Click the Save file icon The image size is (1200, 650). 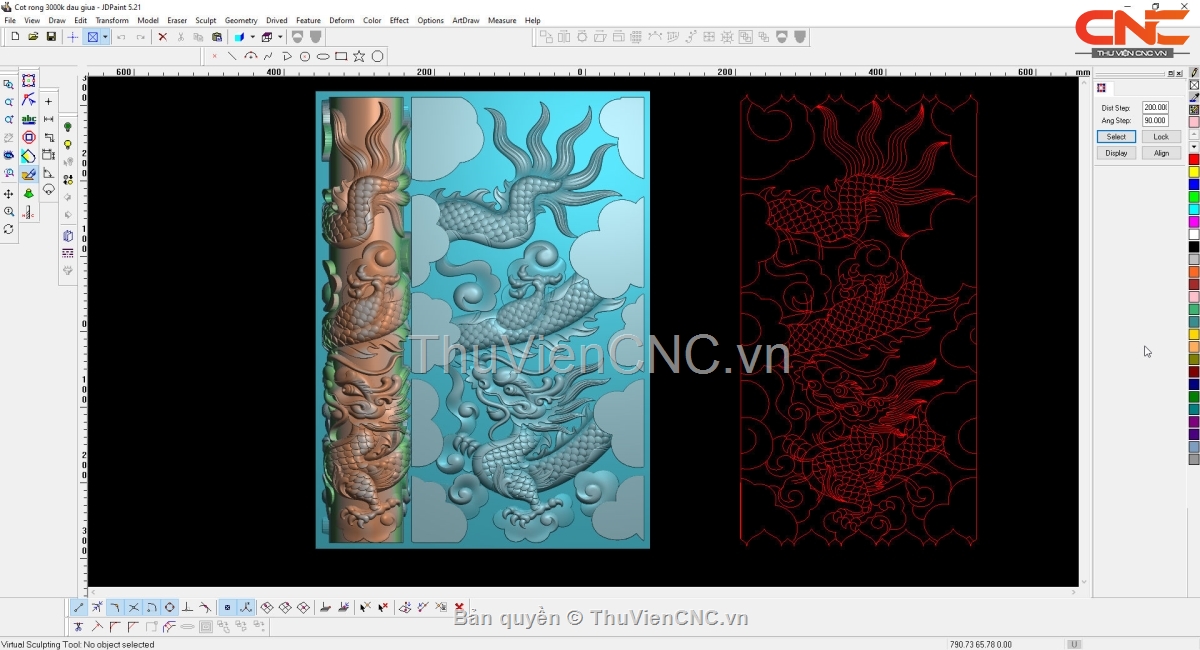click(x=51, y=37)
